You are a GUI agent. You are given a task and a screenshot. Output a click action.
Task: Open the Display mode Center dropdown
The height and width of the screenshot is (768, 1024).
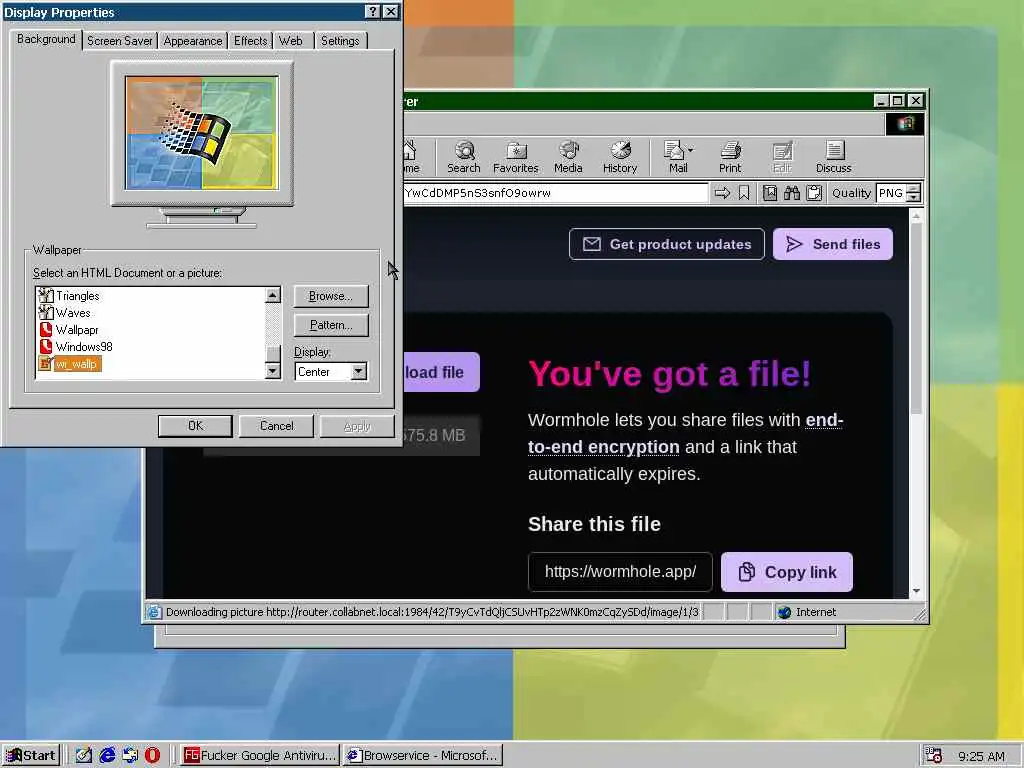[359, 372]
